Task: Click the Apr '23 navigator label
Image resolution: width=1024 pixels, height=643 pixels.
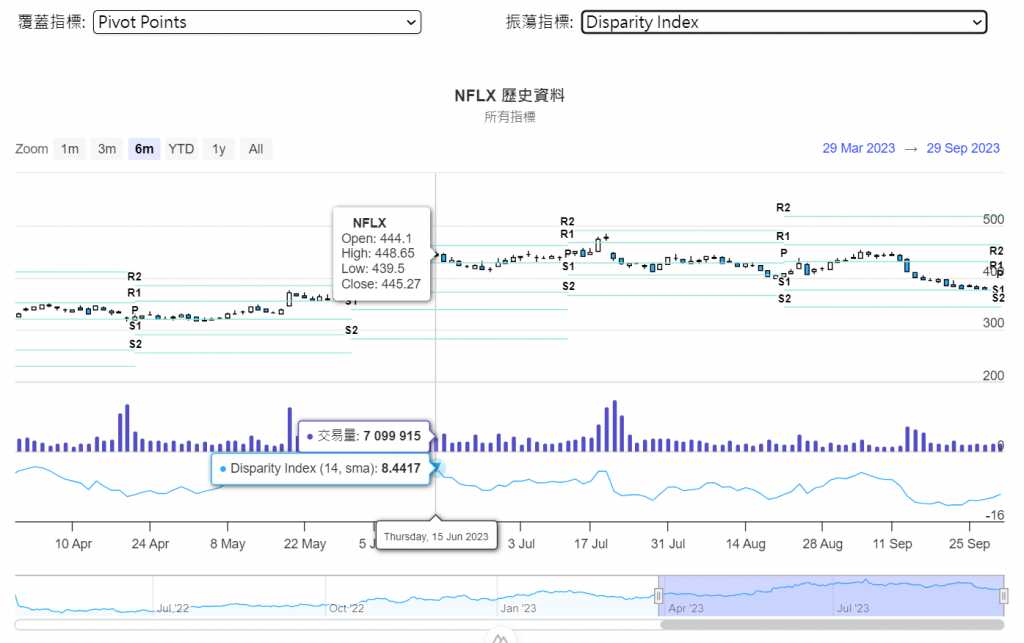Action: click(x=686, y=608)
